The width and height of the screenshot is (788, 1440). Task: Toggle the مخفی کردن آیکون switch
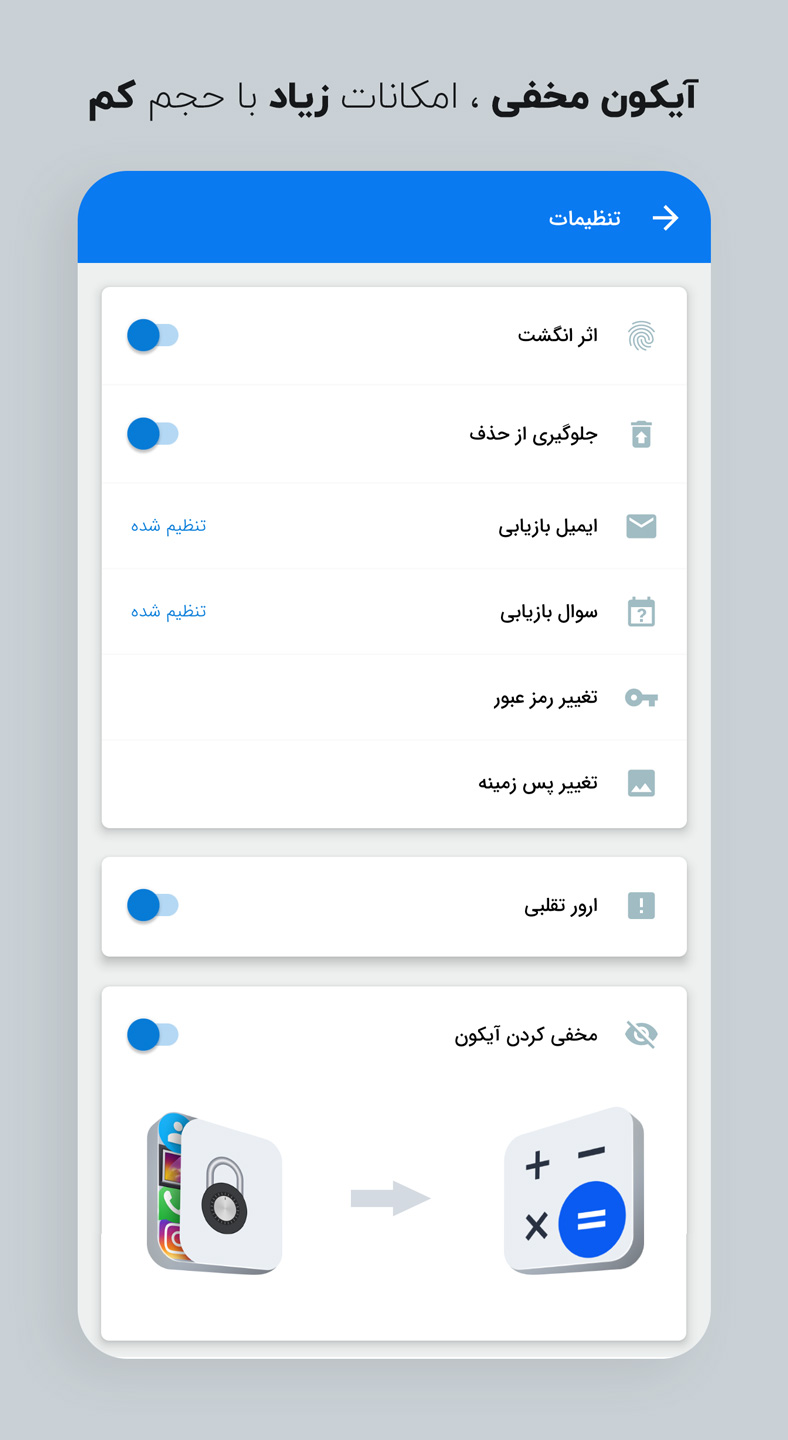coord(152,1034)
